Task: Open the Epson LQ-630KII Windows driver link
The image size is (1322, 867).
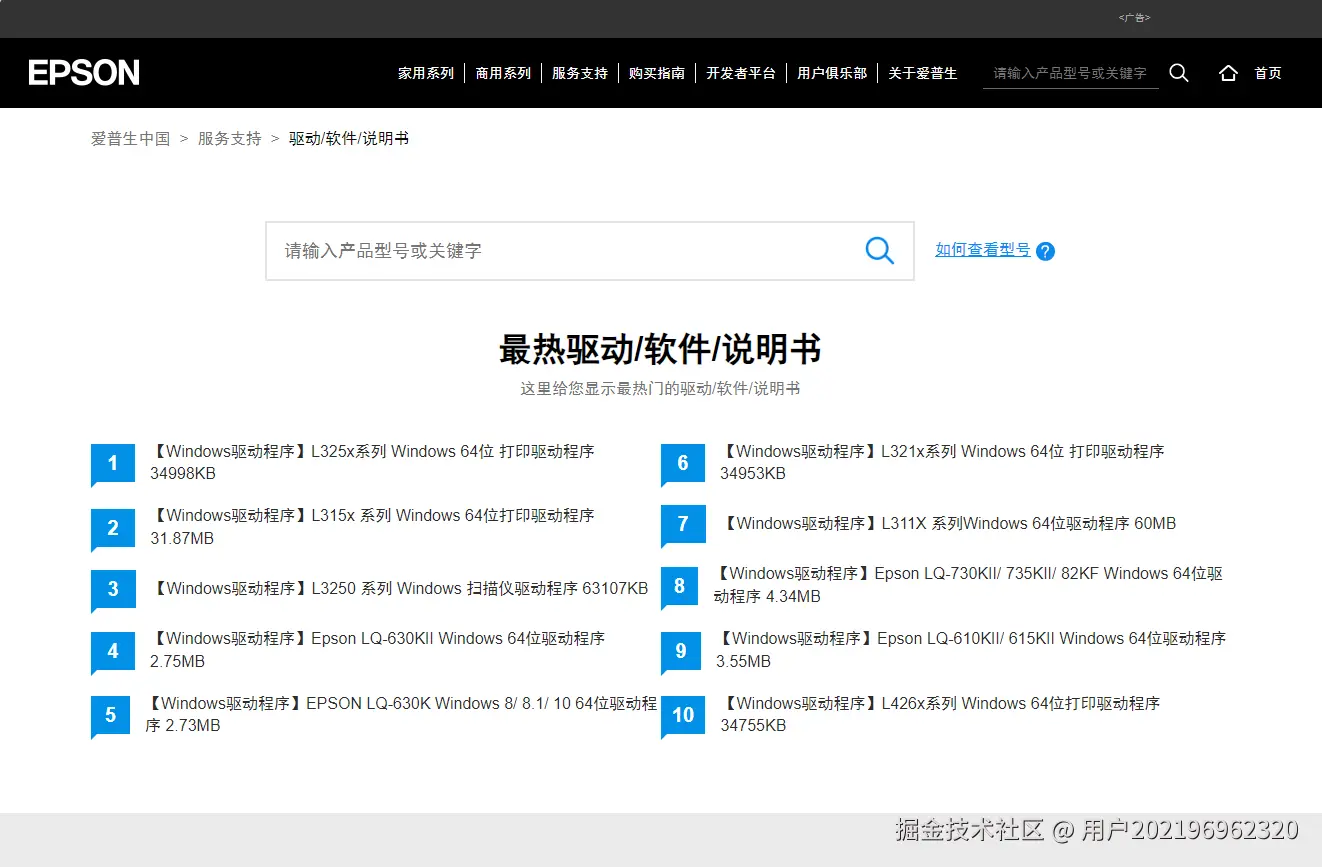Action: click(377, 638)
